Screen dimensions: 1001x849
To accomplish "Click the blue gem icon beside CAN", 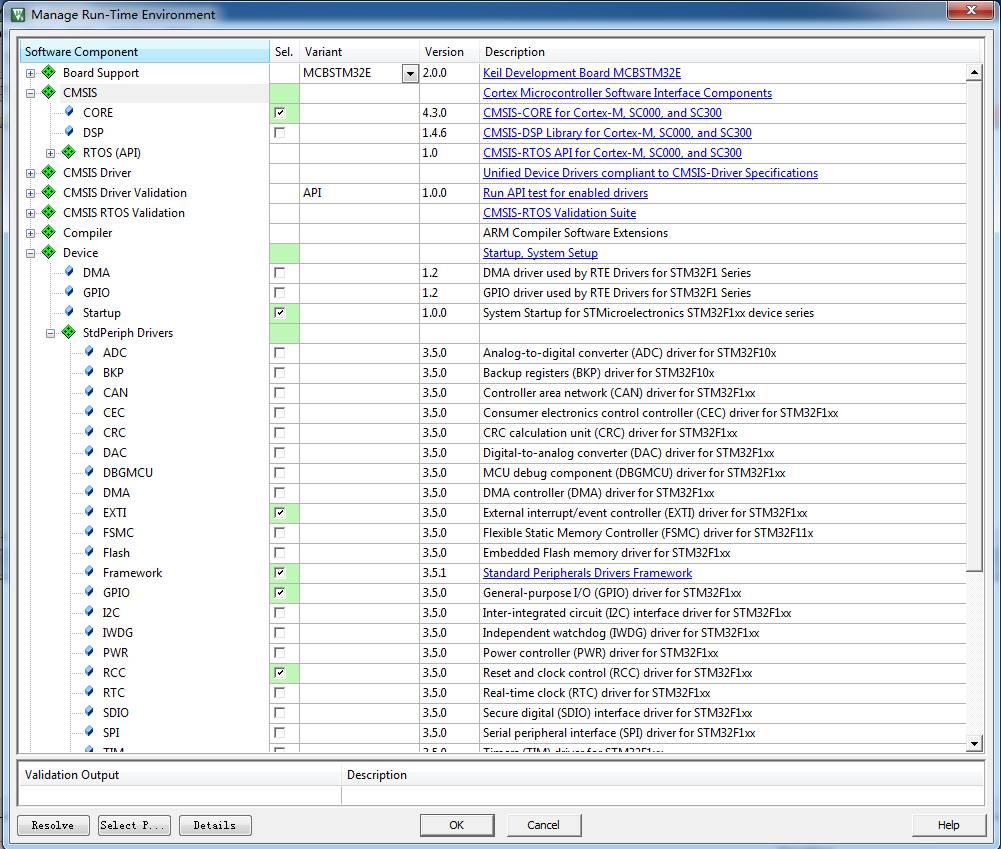I will [x=89, y=391].
